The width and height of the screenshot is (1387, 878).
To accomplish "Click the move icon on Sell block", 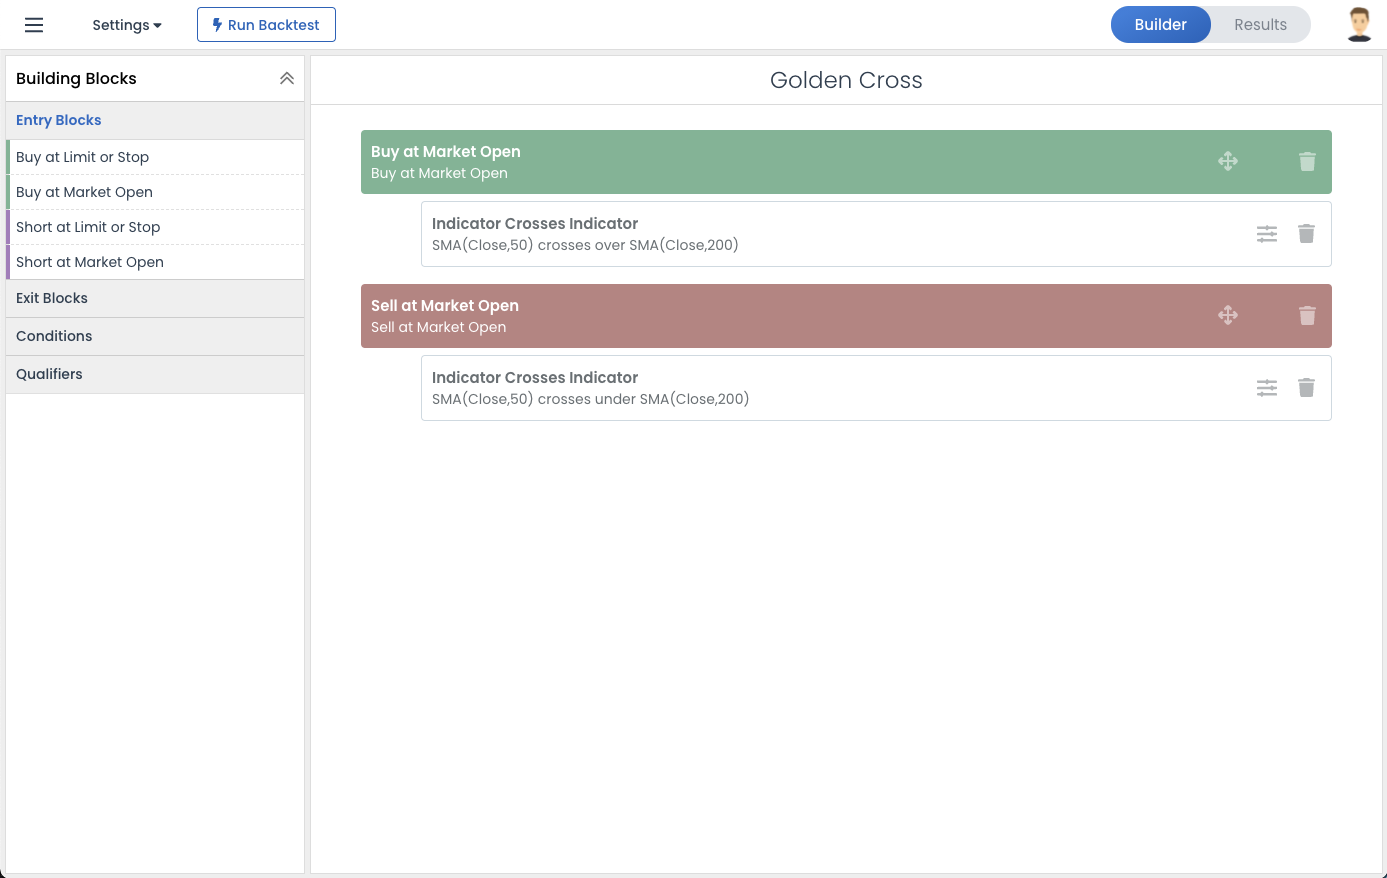I will [1228, 315].
